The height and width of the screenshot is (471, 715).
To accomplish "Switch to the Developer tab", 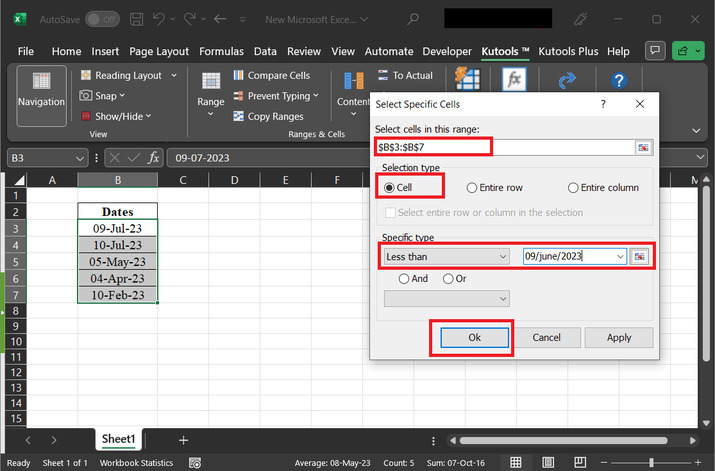I will [x=447, y=51].
